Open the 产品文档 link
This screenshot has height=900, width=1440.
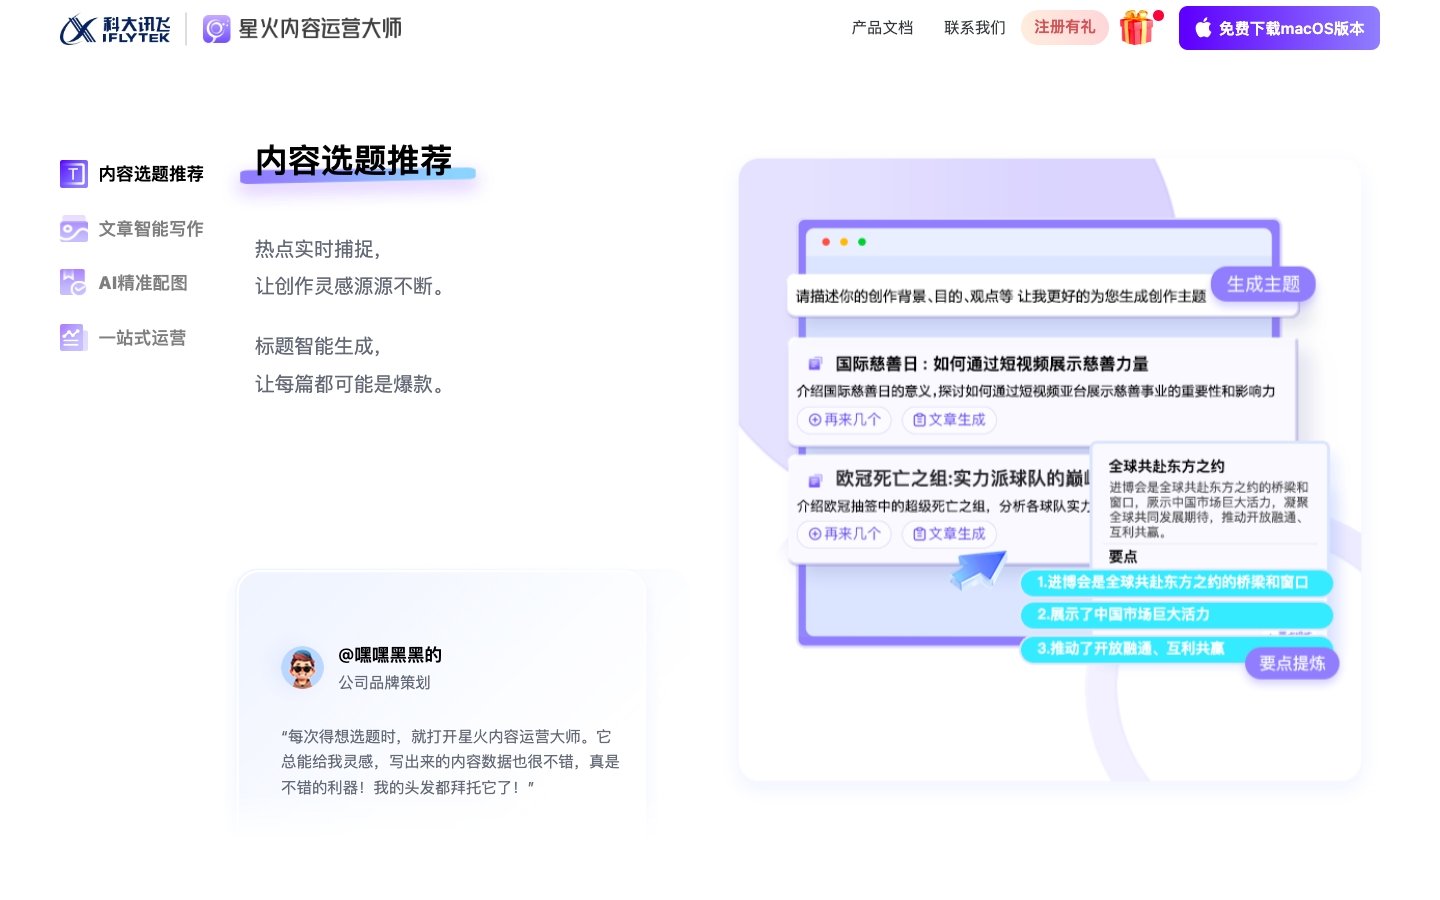click(882, 28)
